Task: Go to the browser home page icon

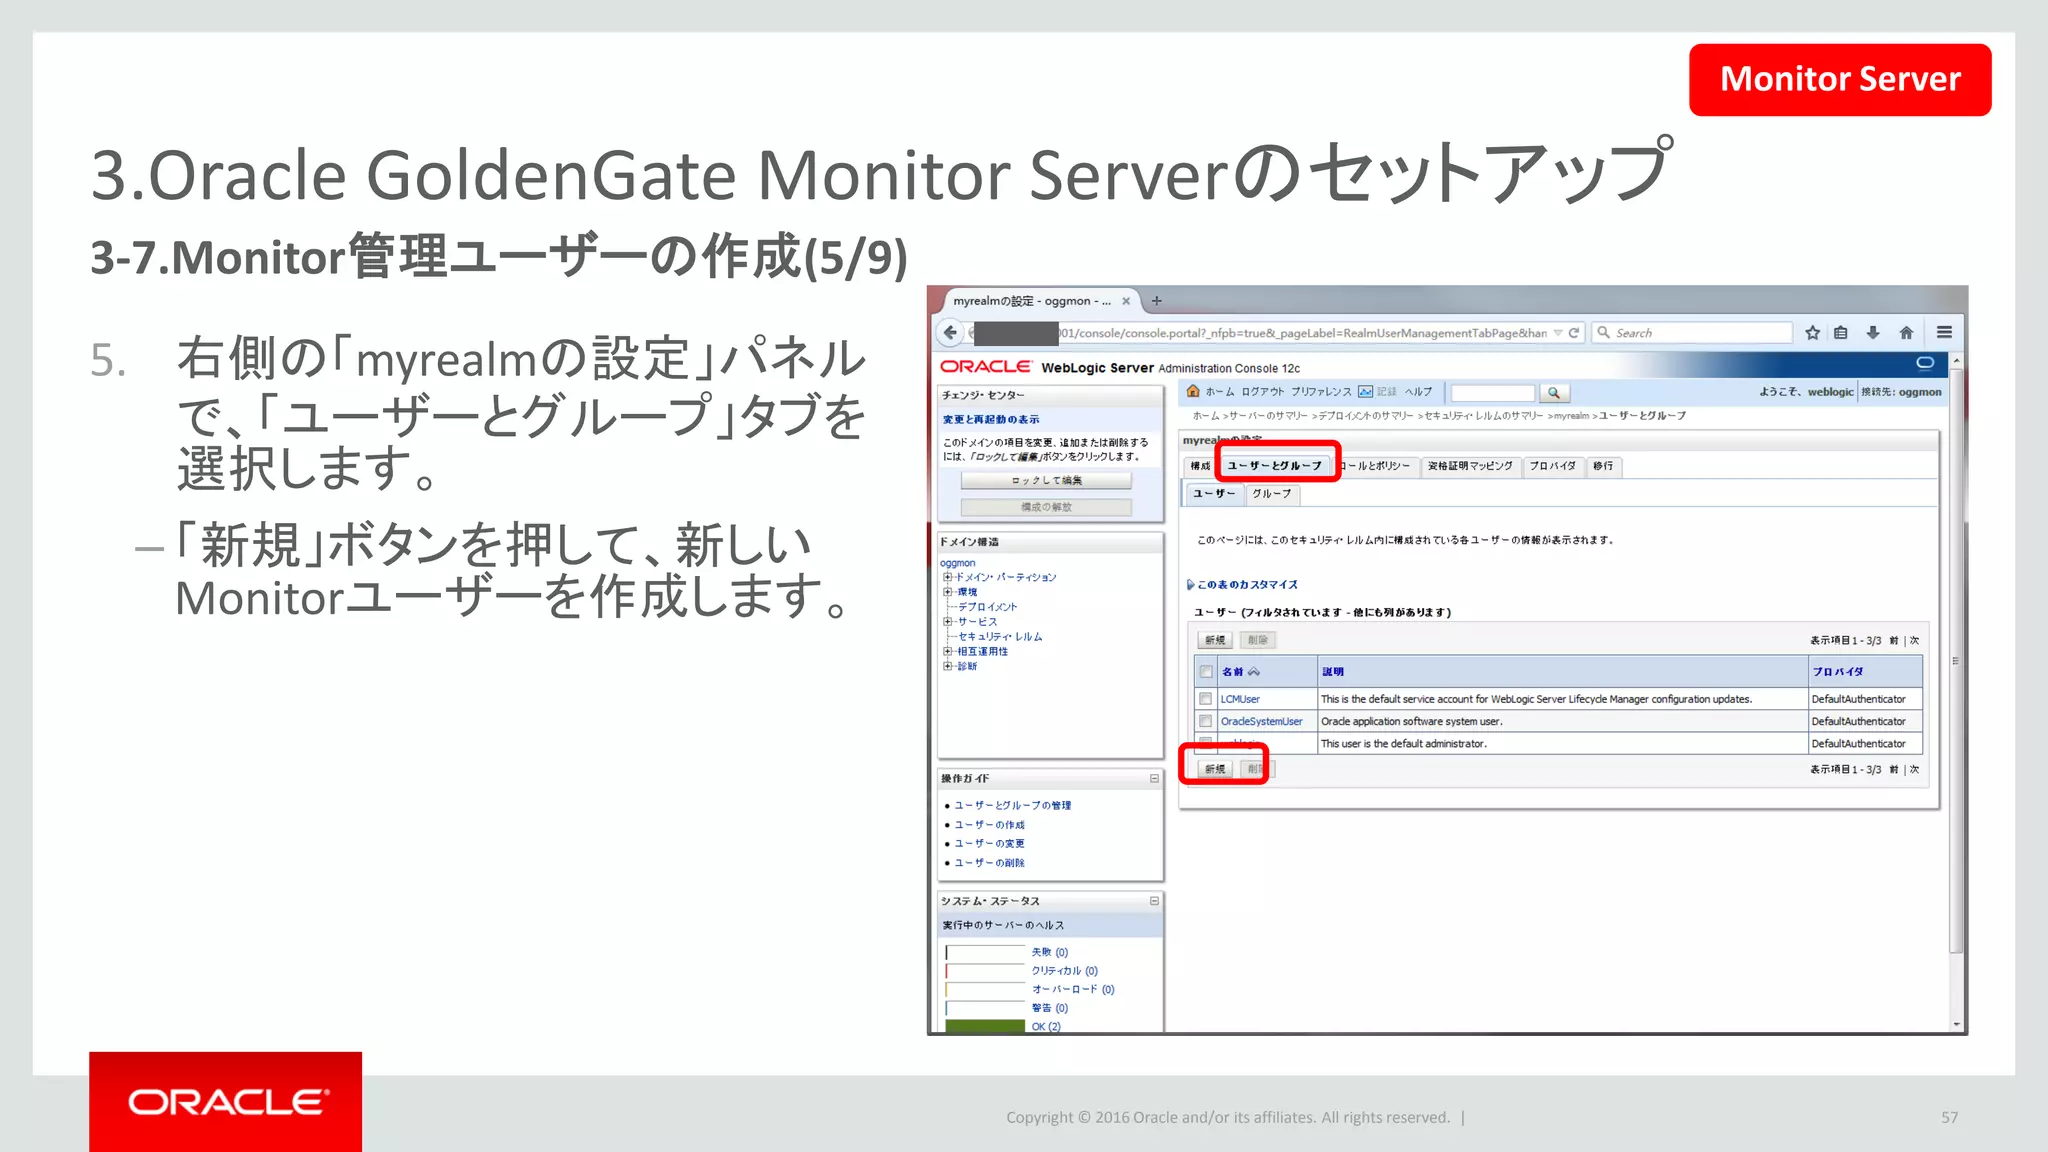Action: coord(1906,333)
